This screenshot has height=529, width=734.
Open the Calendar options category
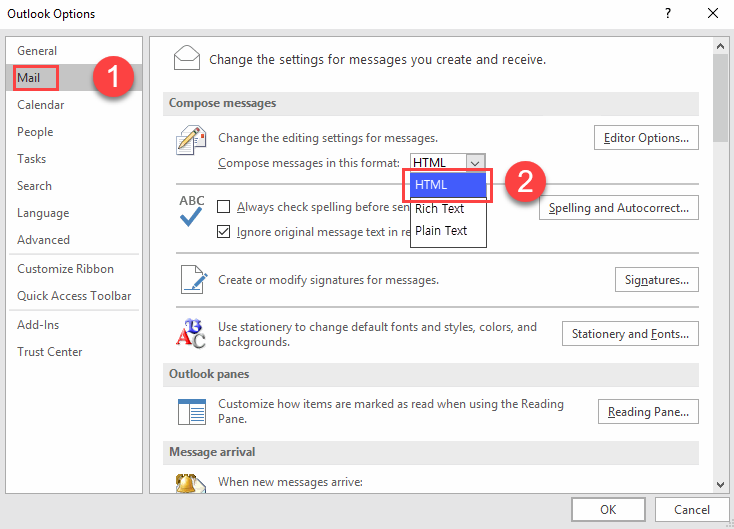tap(74, 105)
